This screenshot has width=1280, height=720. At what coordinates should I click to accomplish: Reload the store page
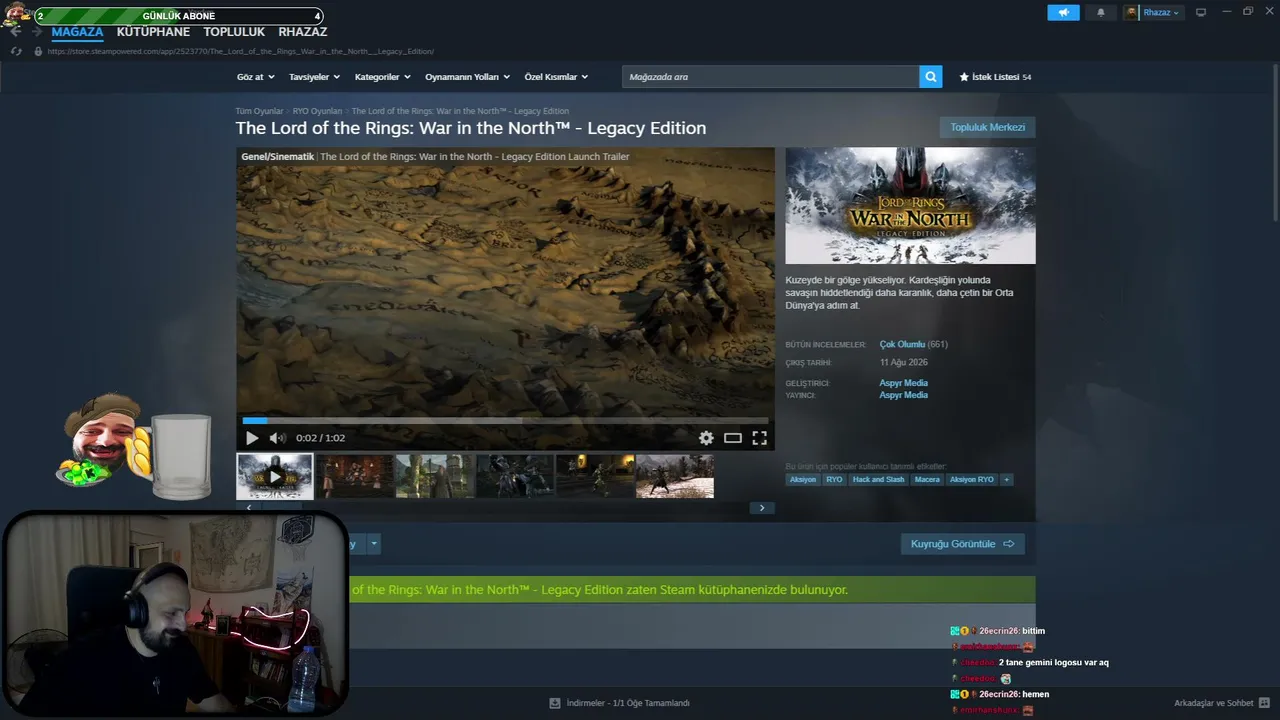[x=16, y=51]
